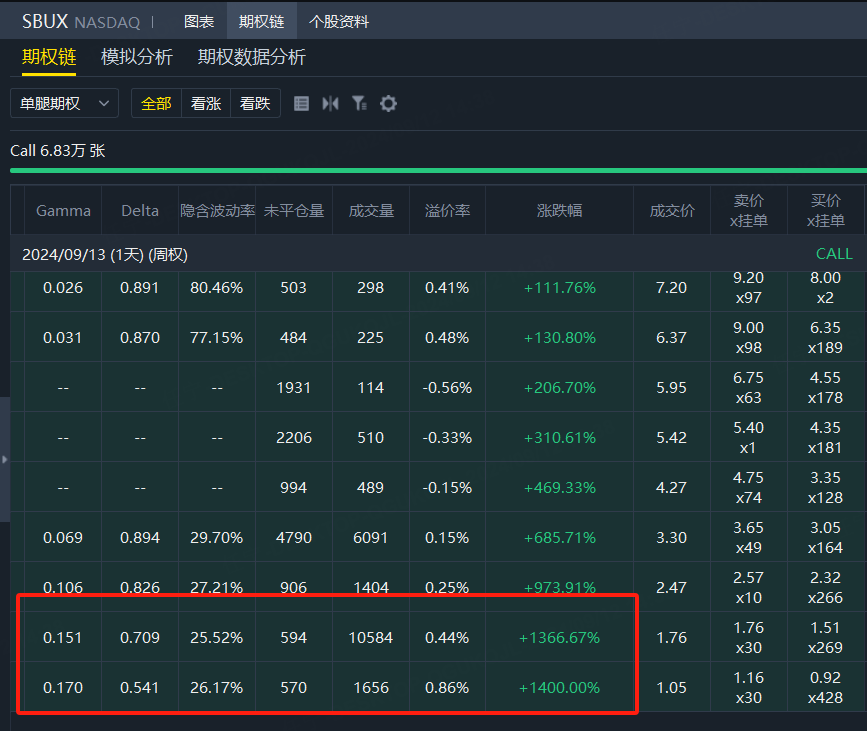
Task: Sort by the 涨跌幅 column header
Action: [560, 211]
